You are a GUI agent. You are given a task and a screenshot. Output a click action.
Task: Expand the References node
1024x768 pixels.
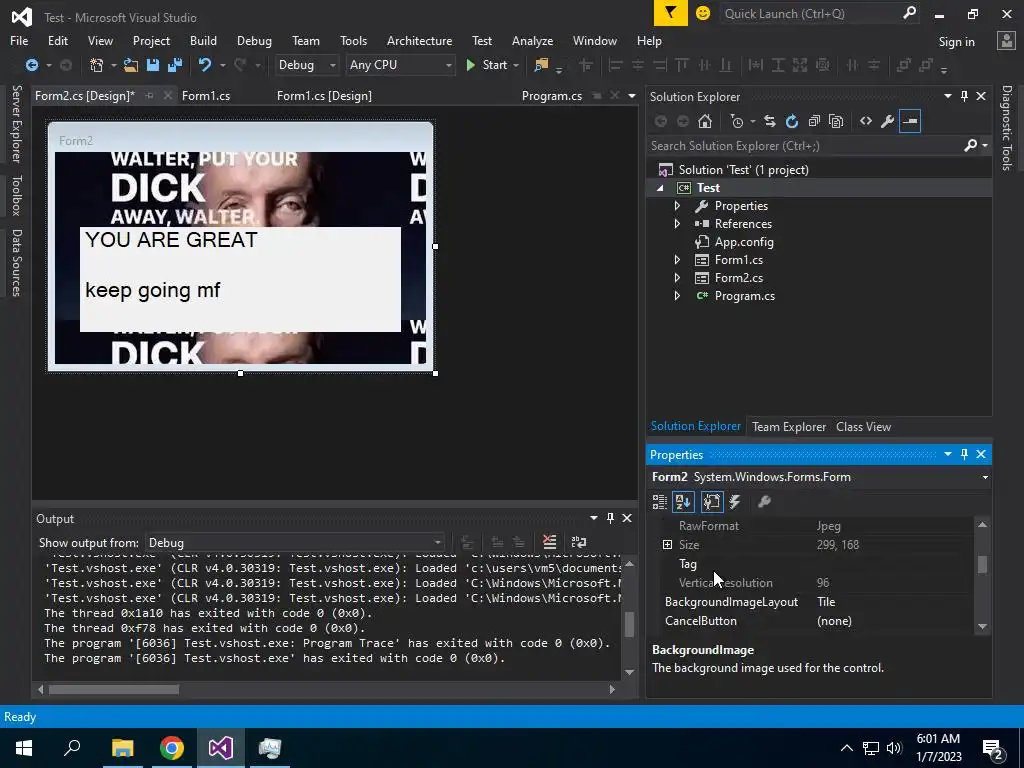677,224
